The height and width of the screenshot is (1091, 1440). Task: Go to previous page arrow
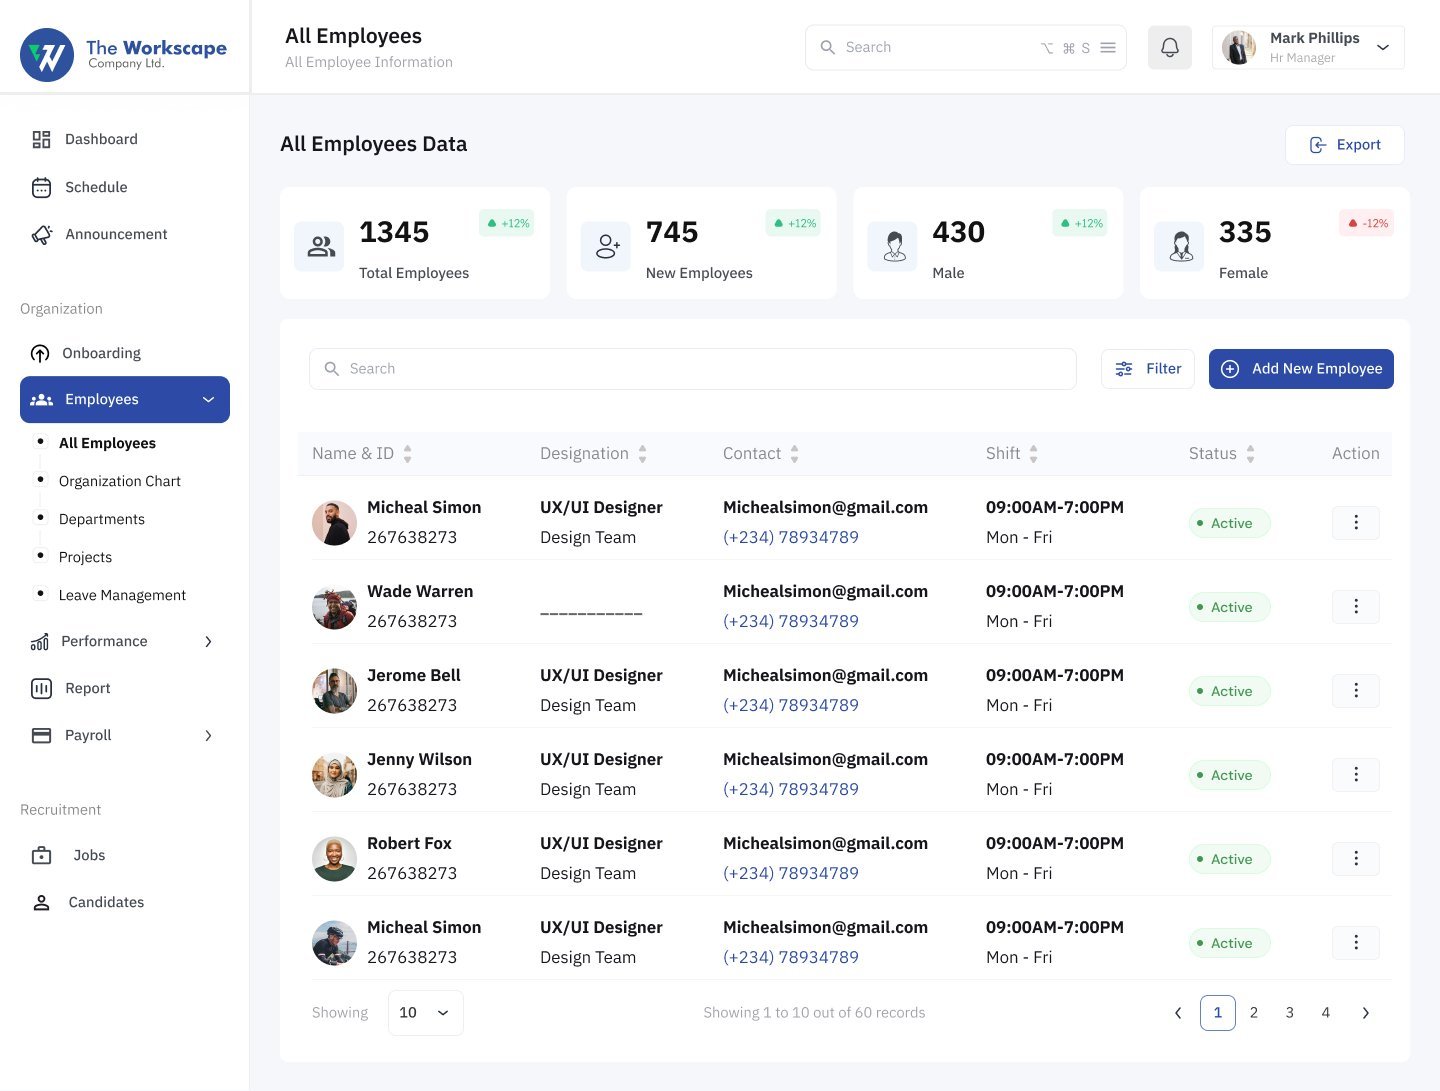[1178, 1013]
